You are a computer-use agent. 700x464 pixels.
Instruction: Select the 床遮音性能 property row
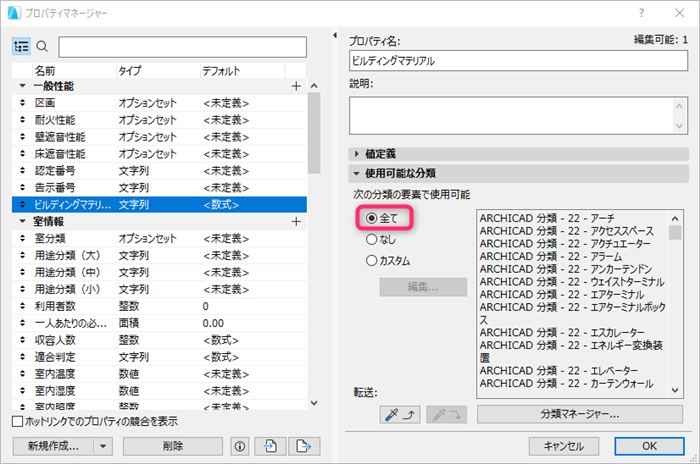point(159,154)
